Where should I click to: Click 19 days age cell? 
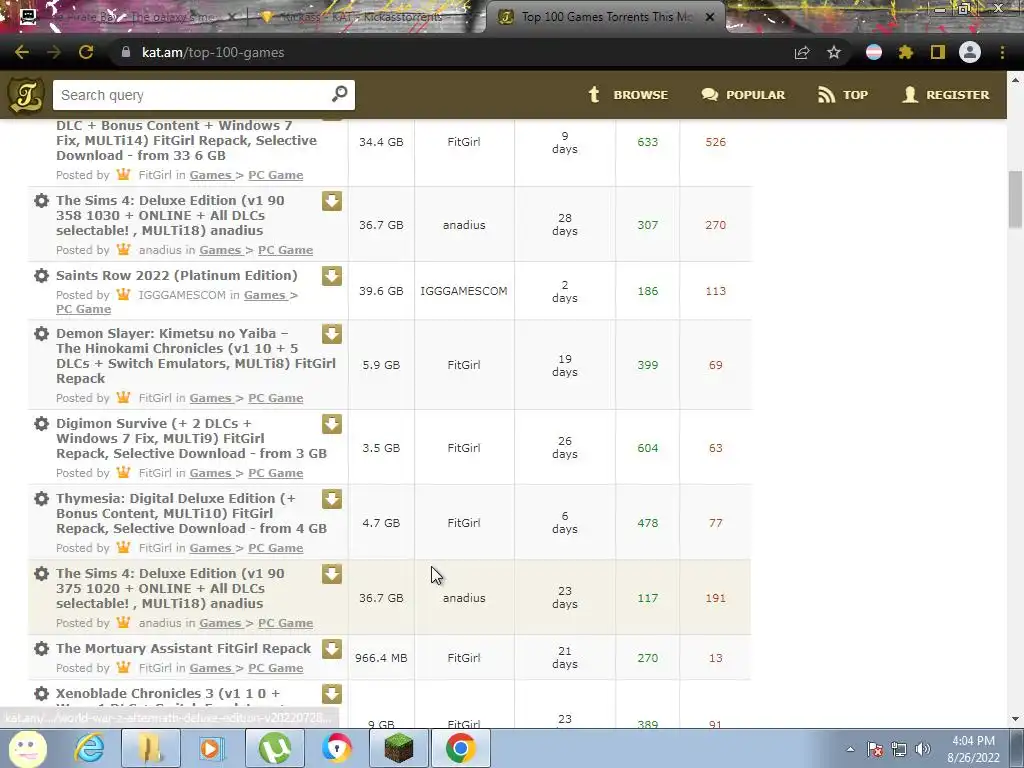point(565,365)
